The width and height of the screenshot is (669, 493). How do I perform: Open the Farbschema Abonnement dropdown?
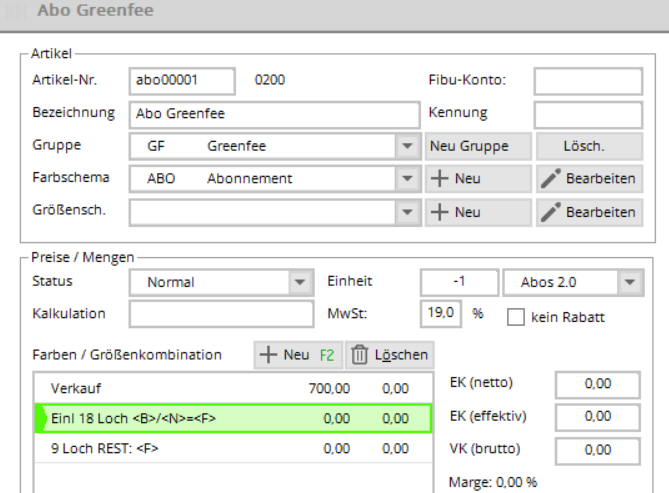coord(407,179)
